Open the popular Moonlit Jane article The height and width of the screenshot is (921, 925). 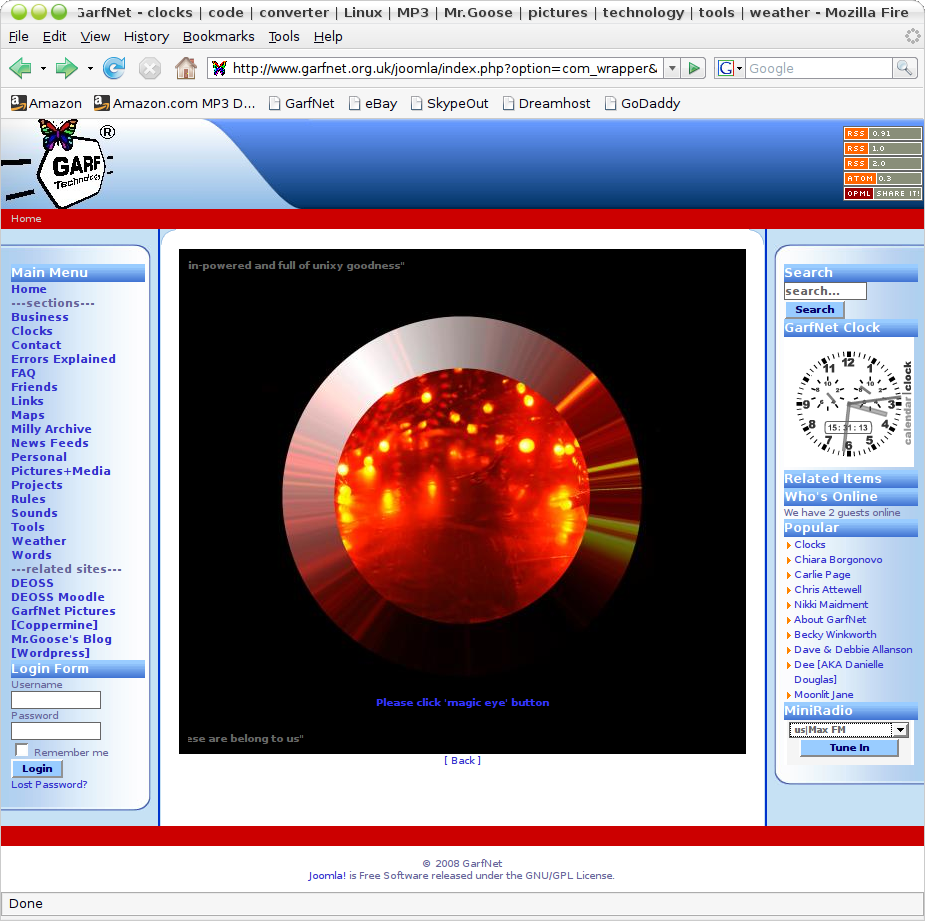(824, 694)
